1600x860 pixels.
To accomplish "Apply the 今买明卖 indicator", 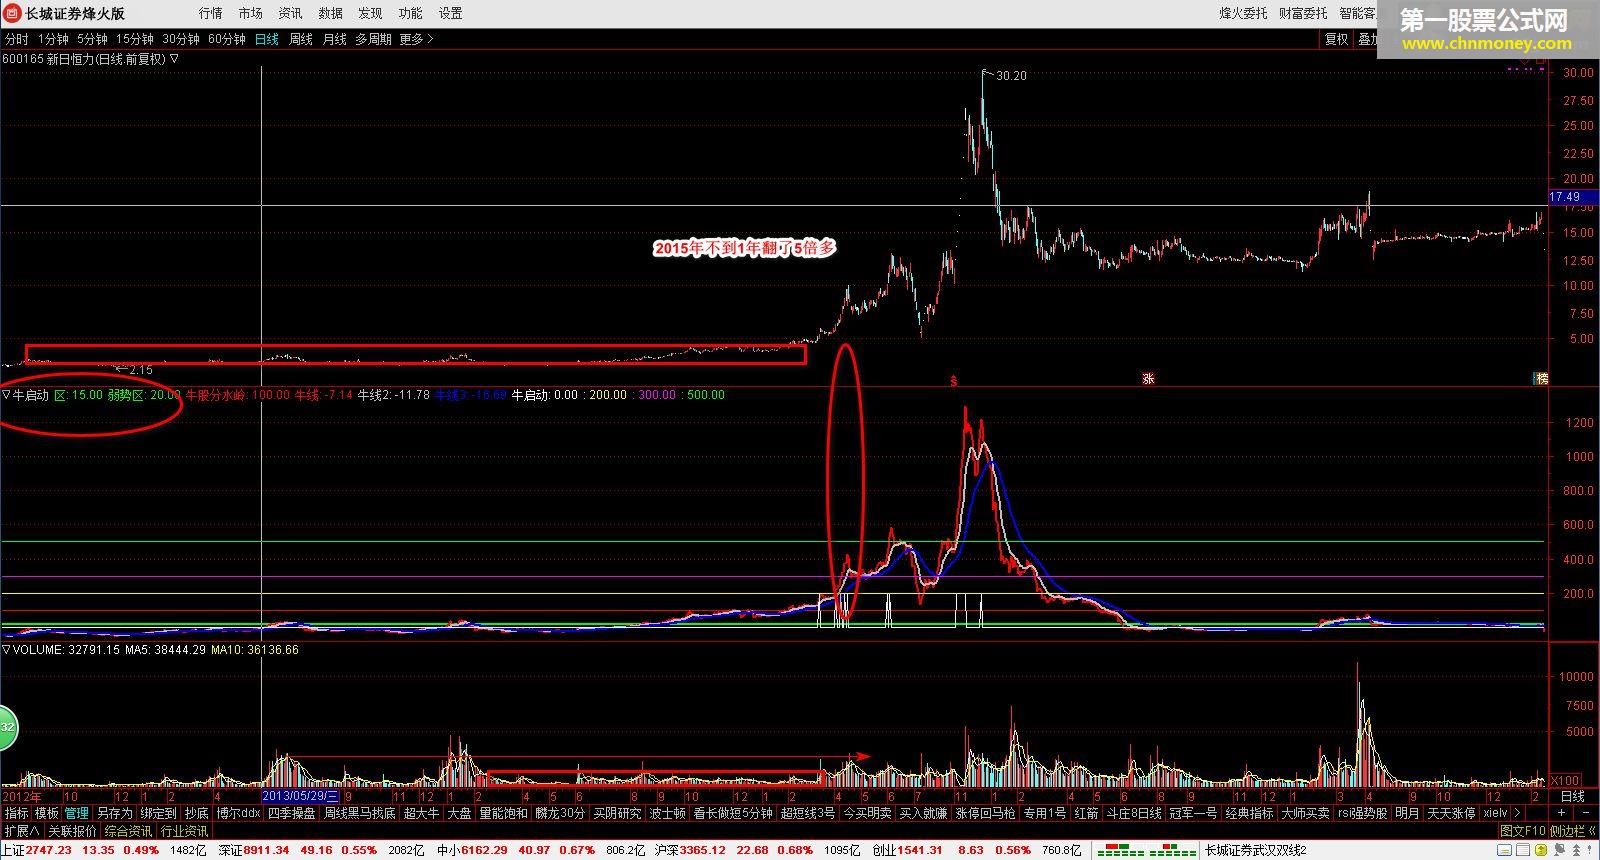I will [x=867, y=813].
